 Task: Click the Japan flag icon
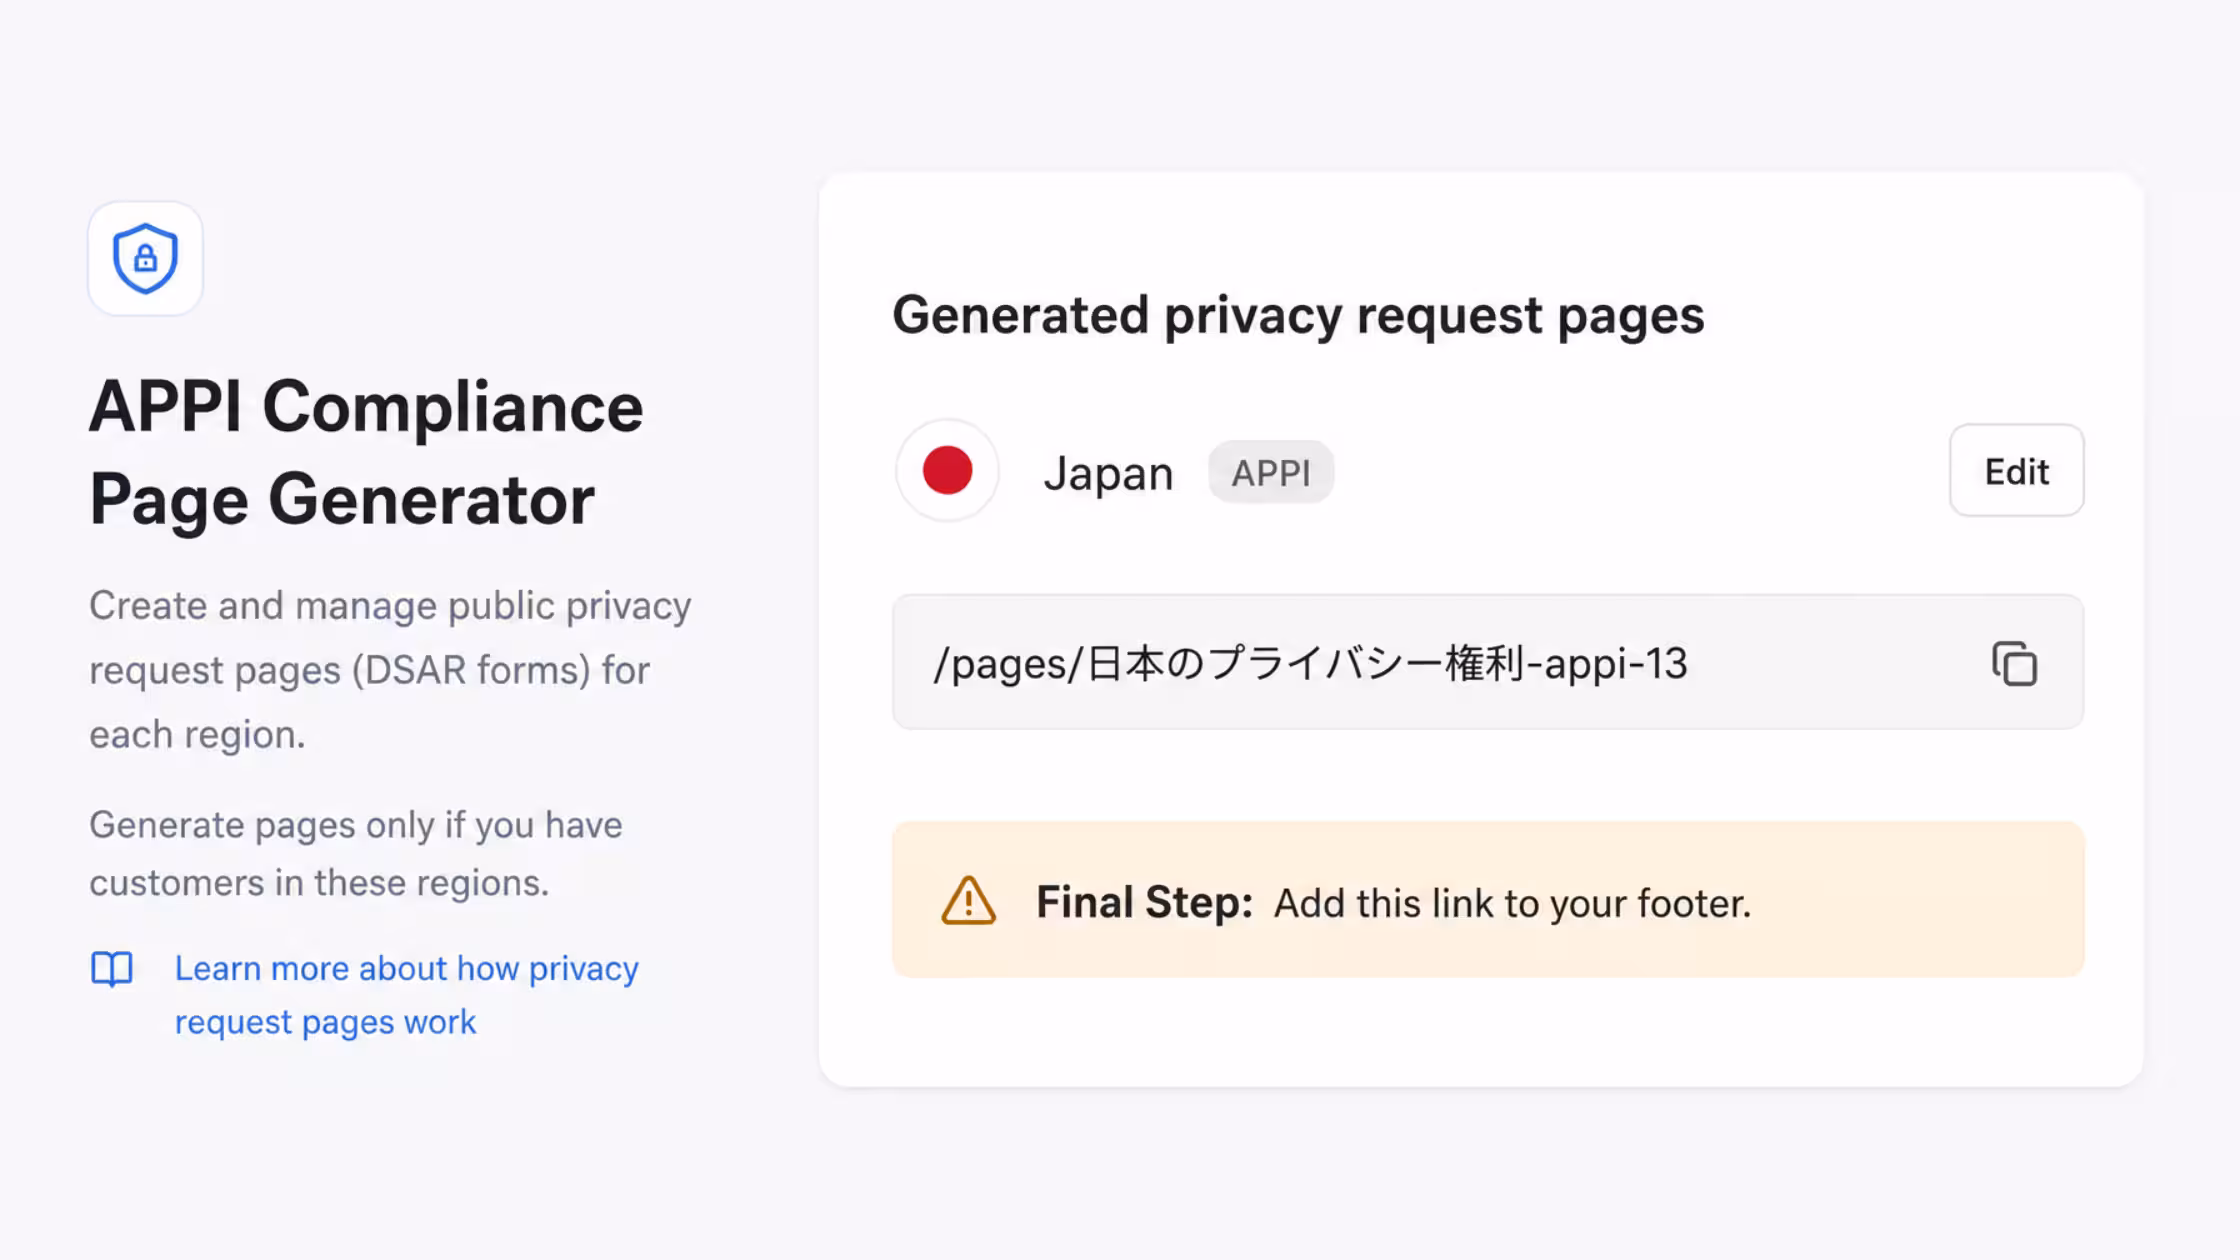[947, 470]
